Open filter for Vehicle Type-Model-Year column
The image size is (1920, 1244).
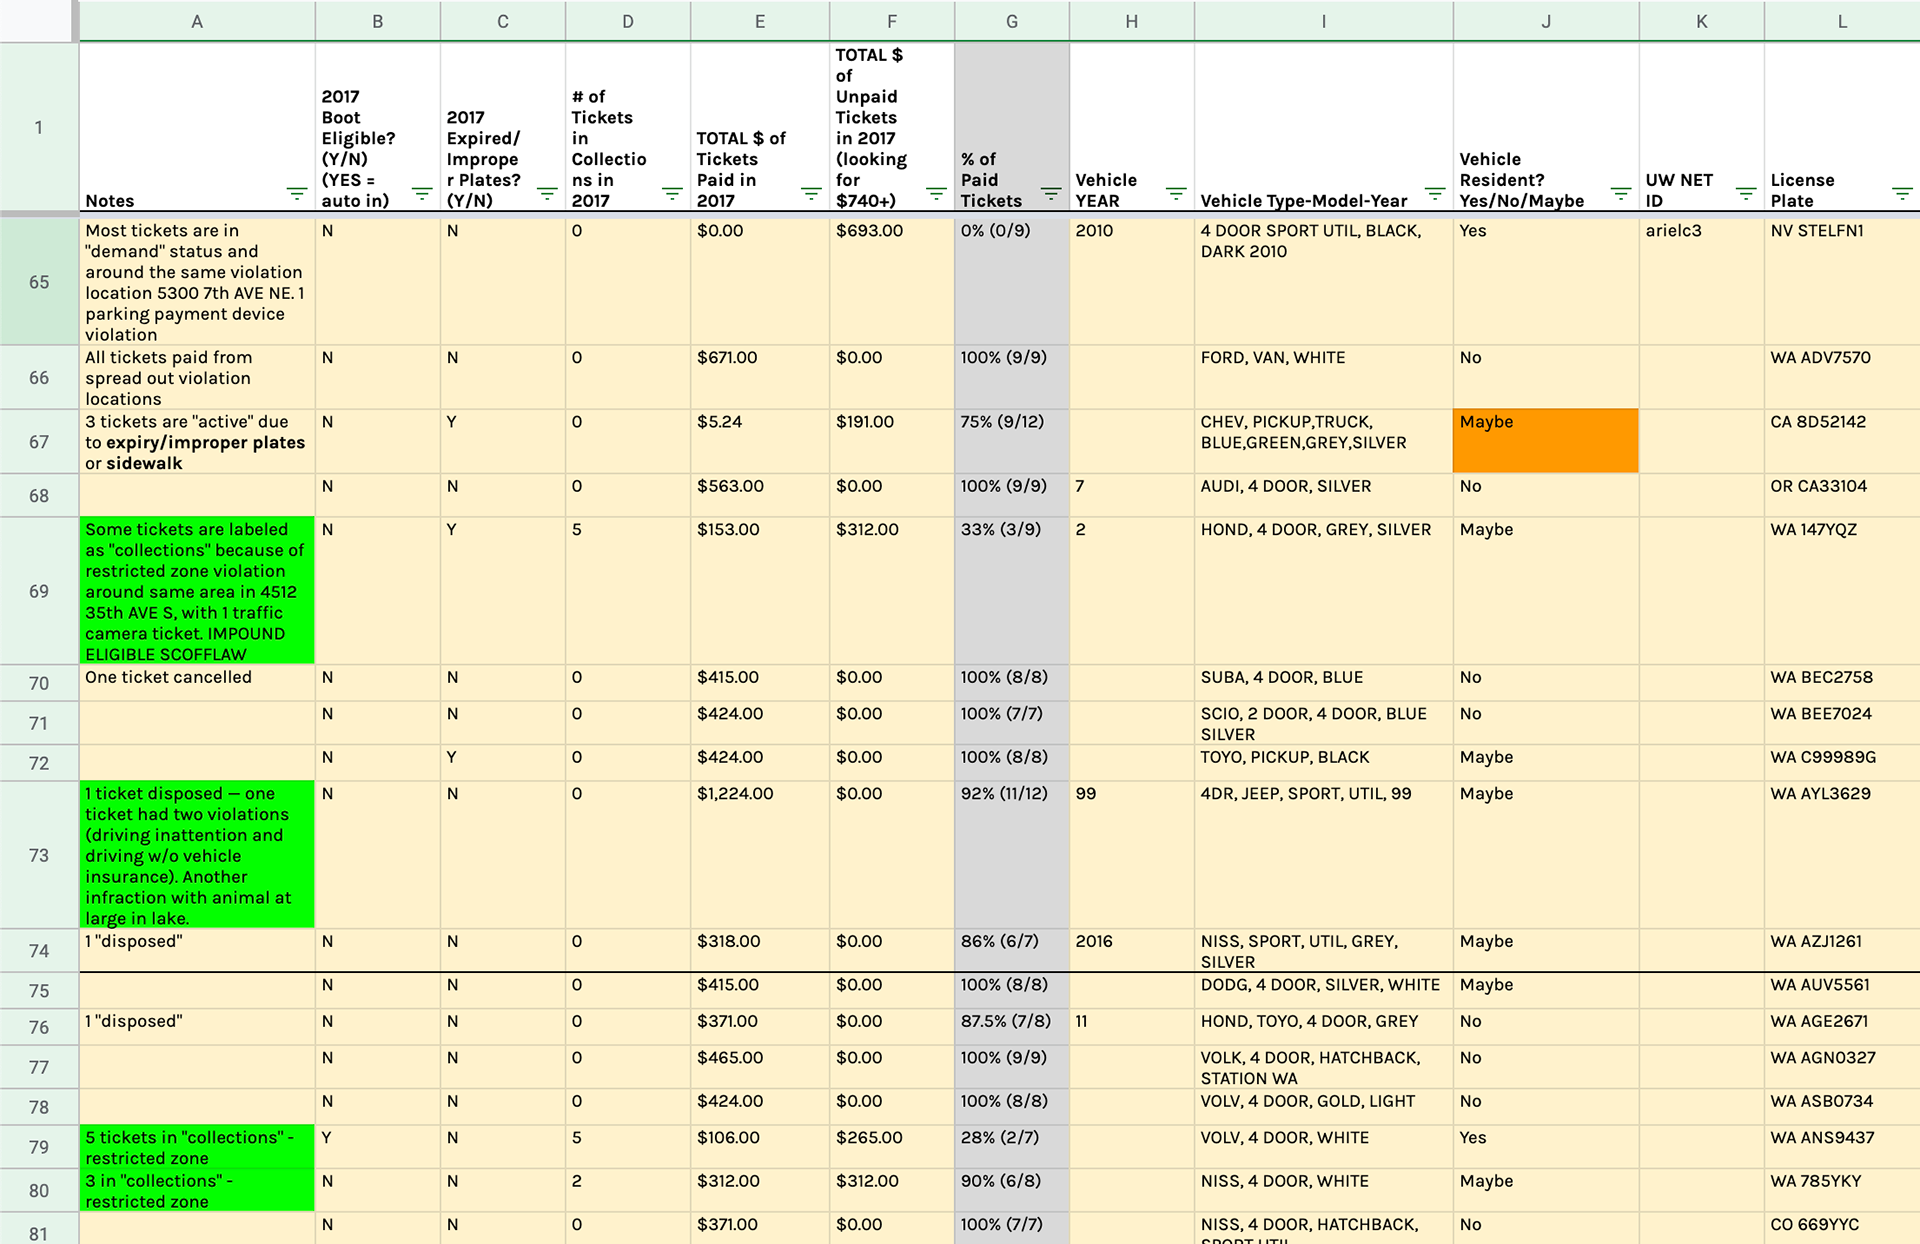pyautogui.click(x=1435, y=194)
